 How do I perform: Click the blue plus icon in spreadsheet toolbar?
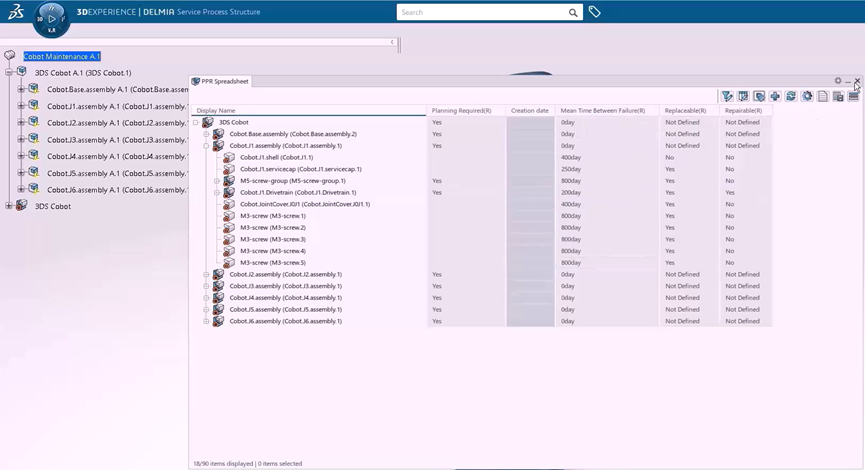click(775, 96)
